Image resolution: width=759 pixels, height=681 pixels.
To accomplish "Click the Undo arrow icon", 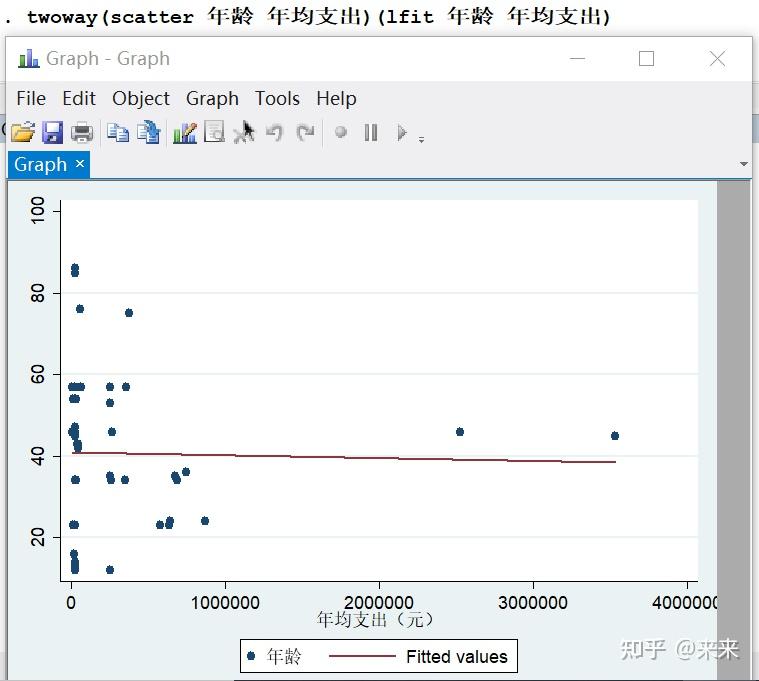I will click(274, 132).
